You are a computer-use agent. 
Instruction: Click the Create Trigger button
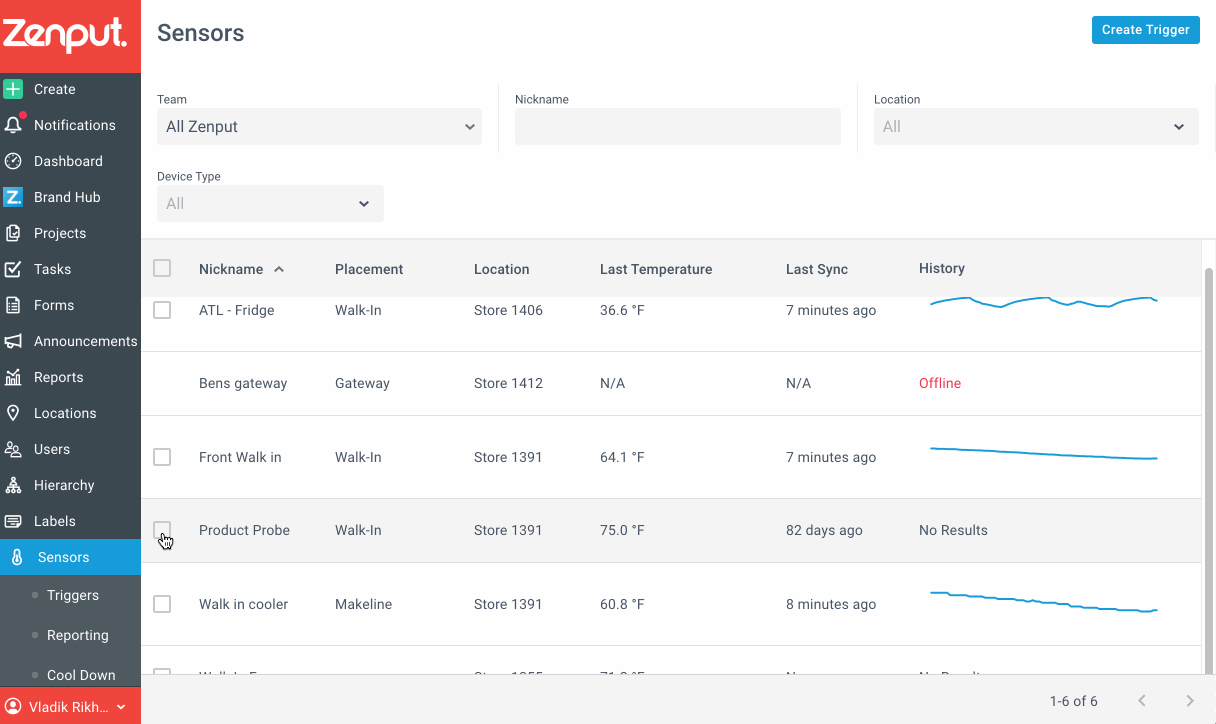[1146, 30]
